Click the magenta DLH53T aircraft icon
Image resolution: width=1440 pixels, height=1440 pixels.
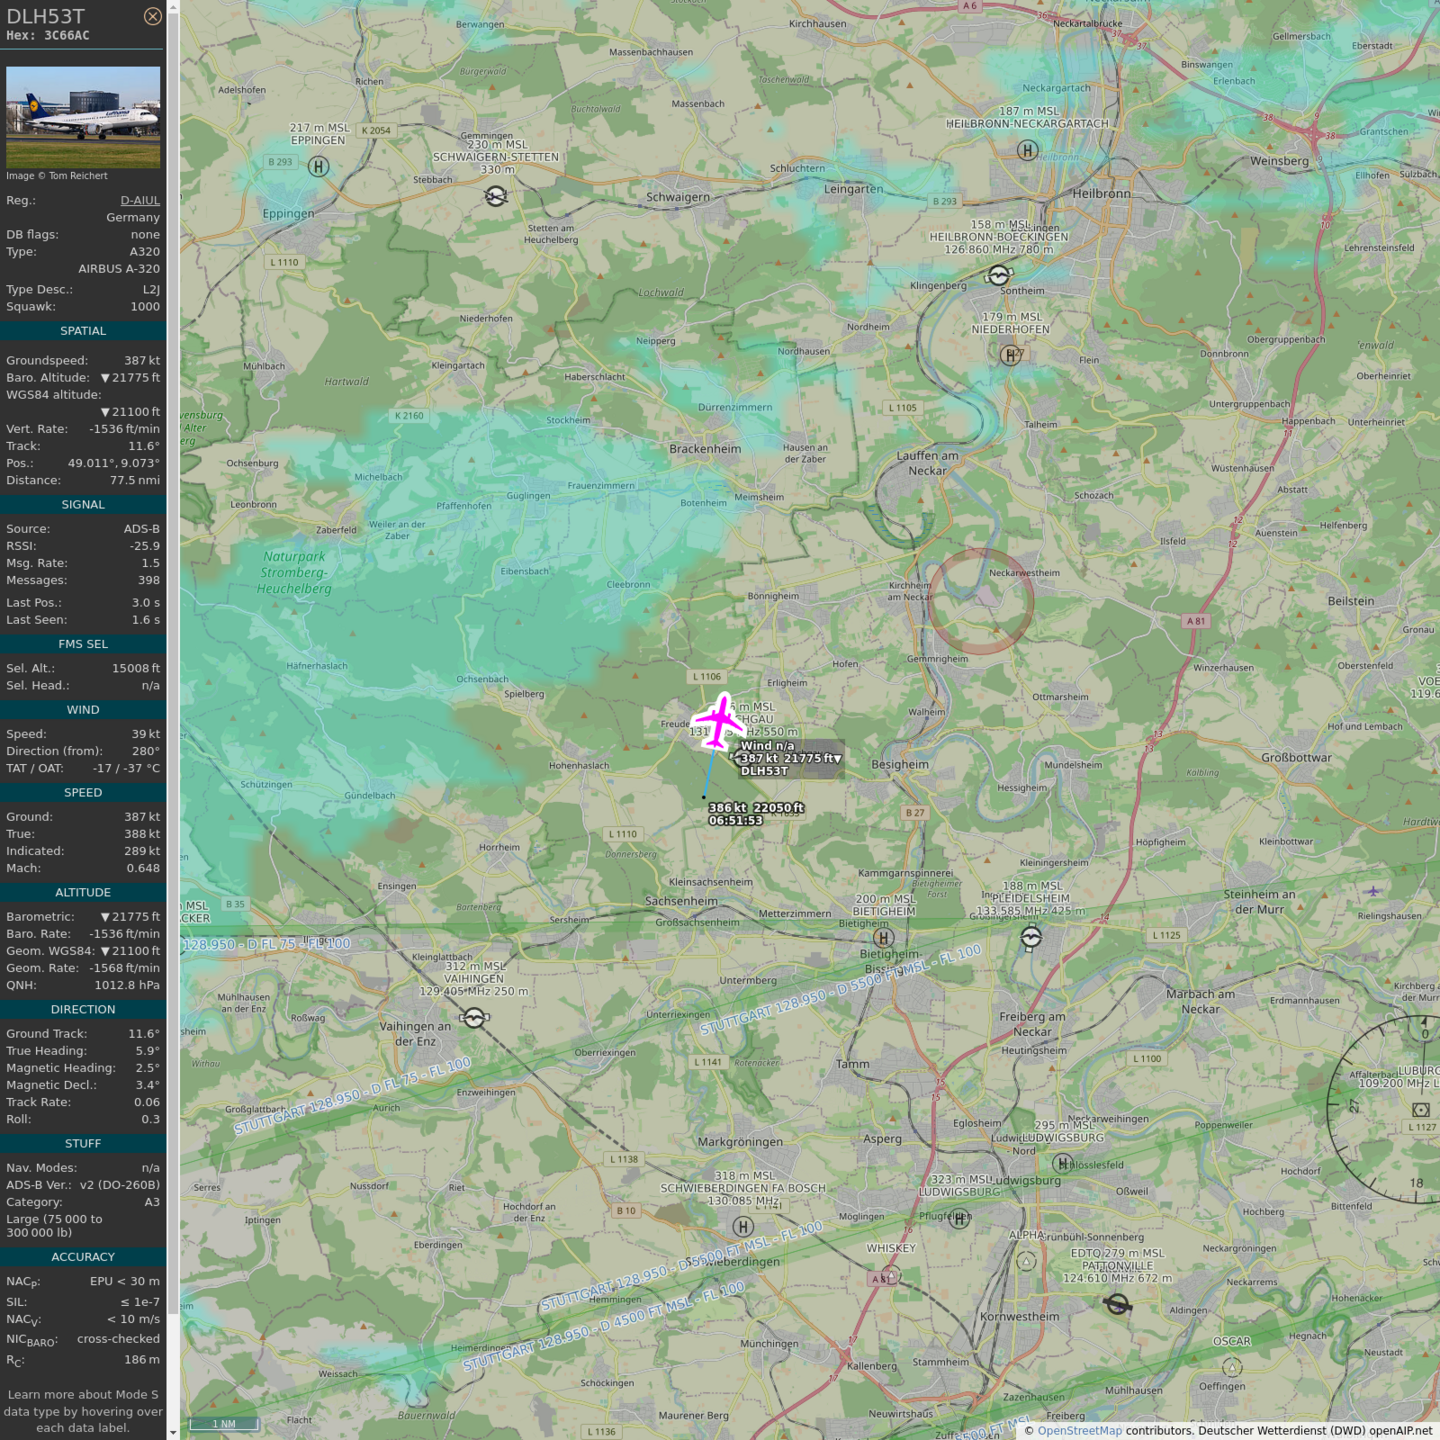click(x=718, y=721)
